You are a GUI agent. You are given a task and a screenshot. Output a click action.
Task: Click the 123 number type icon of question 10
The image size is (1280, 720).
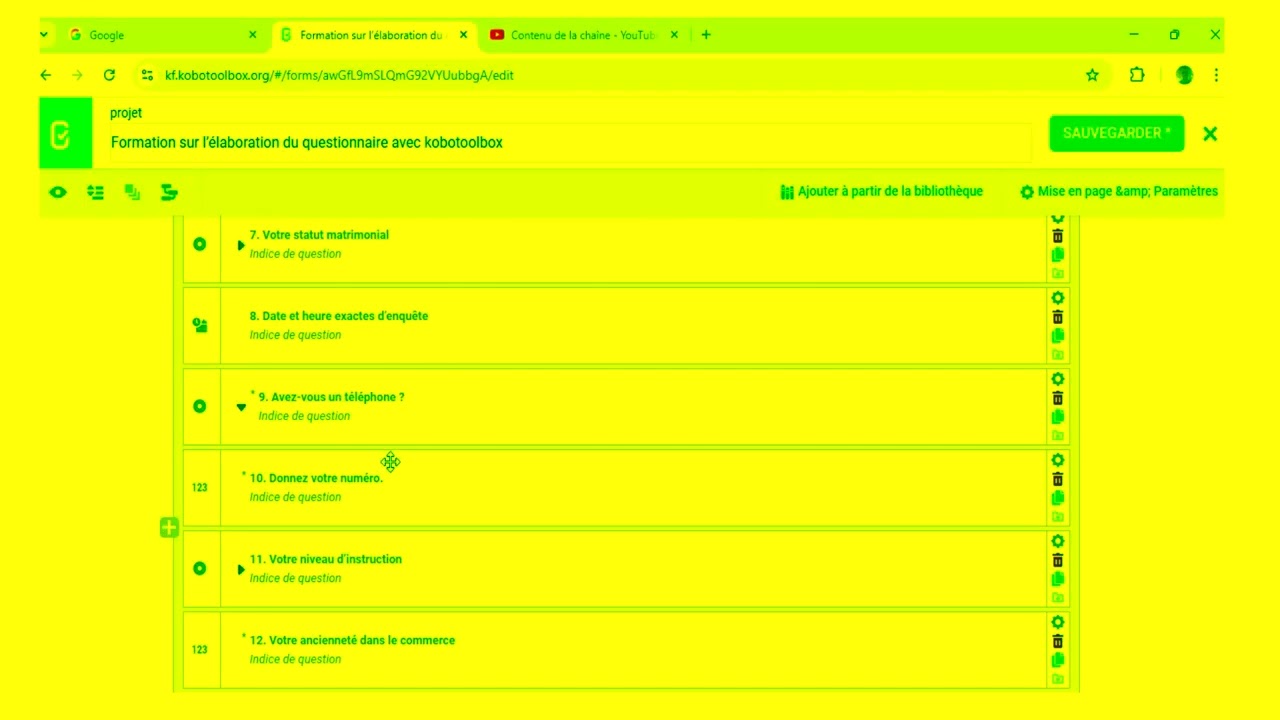coord(200,488)
